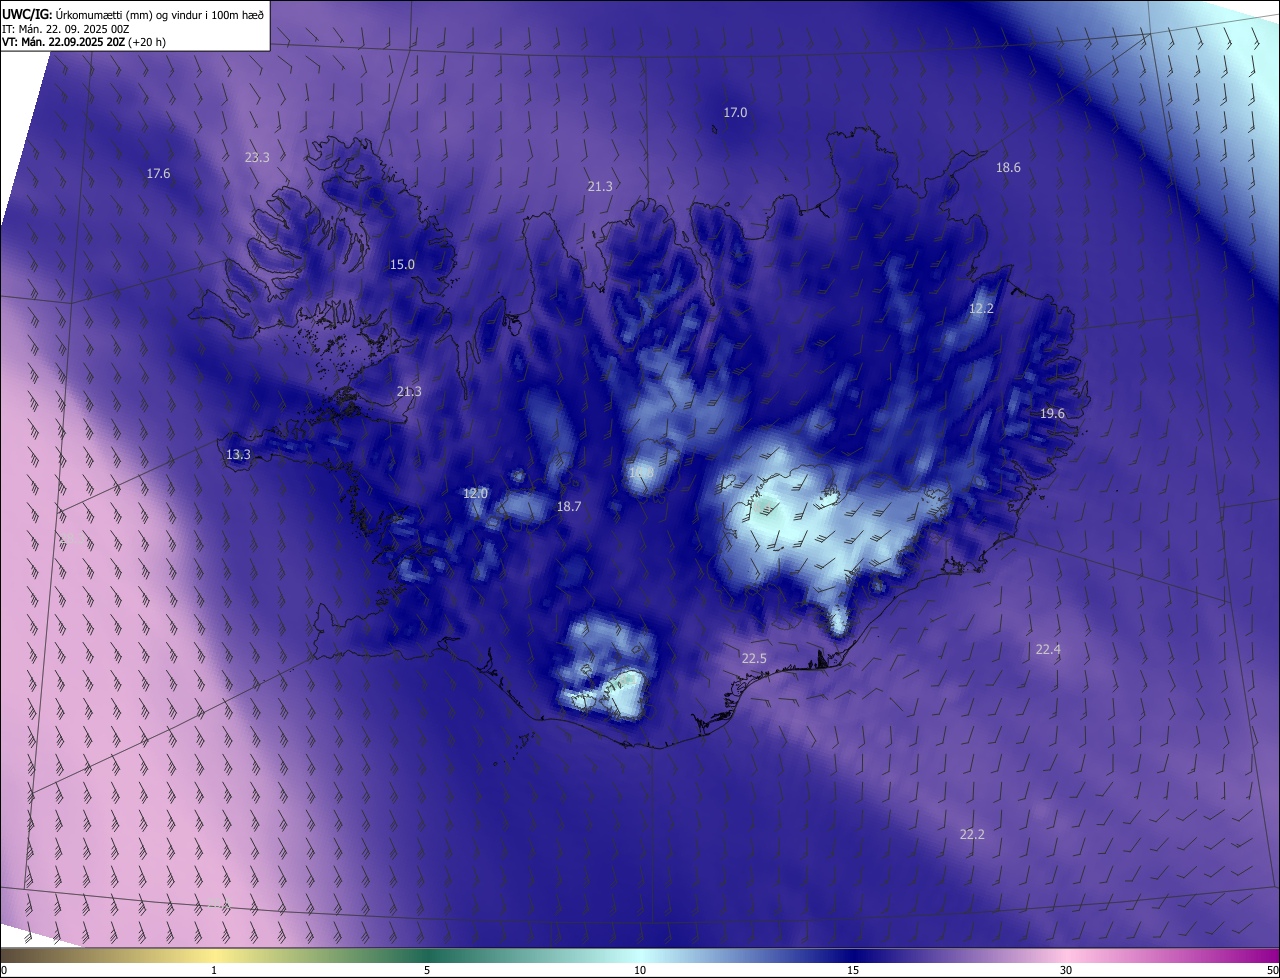Pick the 15.0 value label
This screenshot has height=978, width=1280.
(x=402, y=265)
